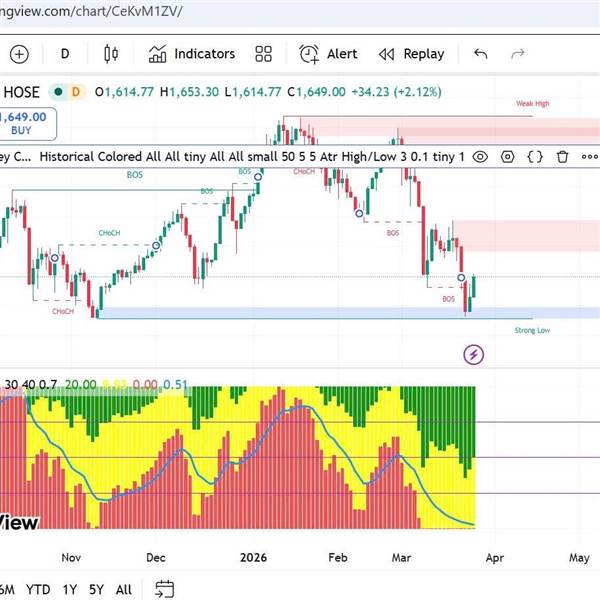The width and height of the screenshot is (600, 600).
Task: Redo the chart action
Action: (x=517, y=54)
